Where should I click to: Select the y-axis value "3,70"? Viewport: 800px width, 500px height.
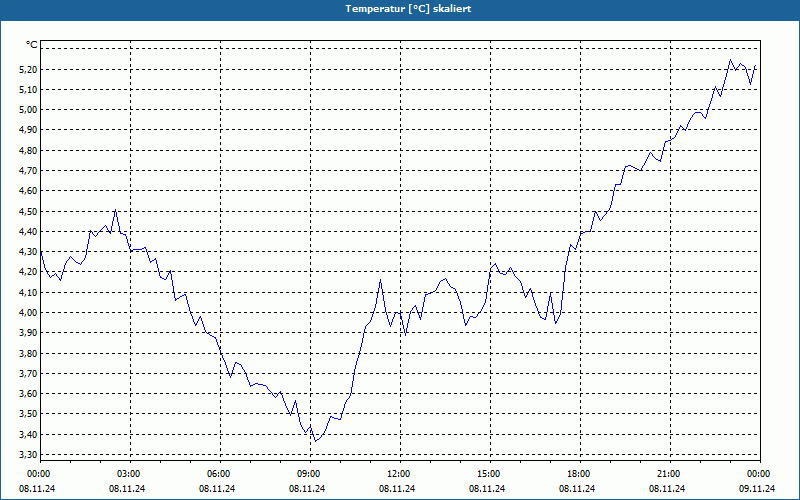(28, 374)
